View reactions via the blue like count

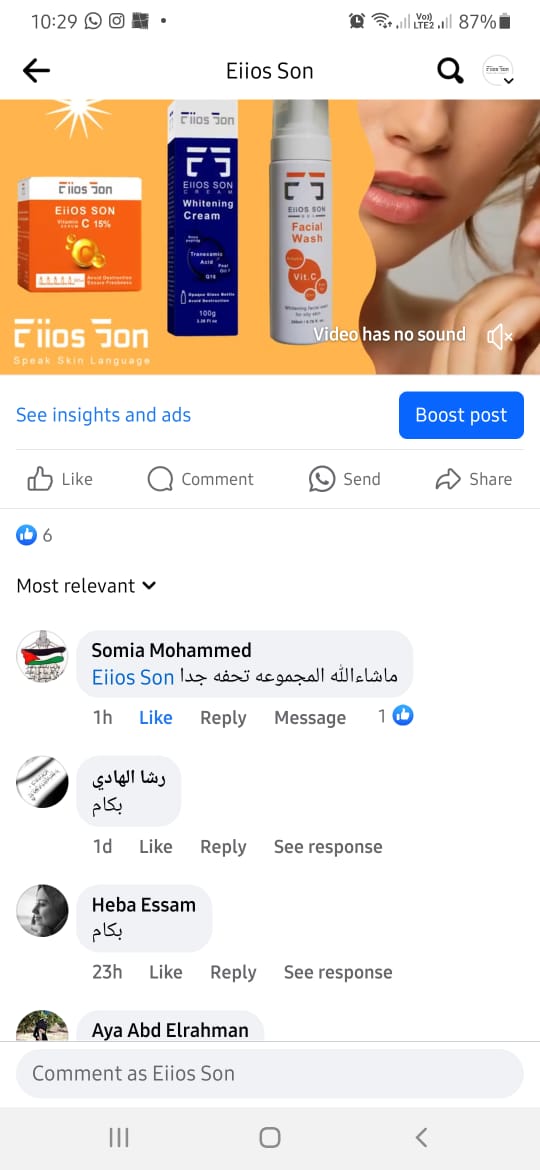pyautogui.click(x=34, y=535)
